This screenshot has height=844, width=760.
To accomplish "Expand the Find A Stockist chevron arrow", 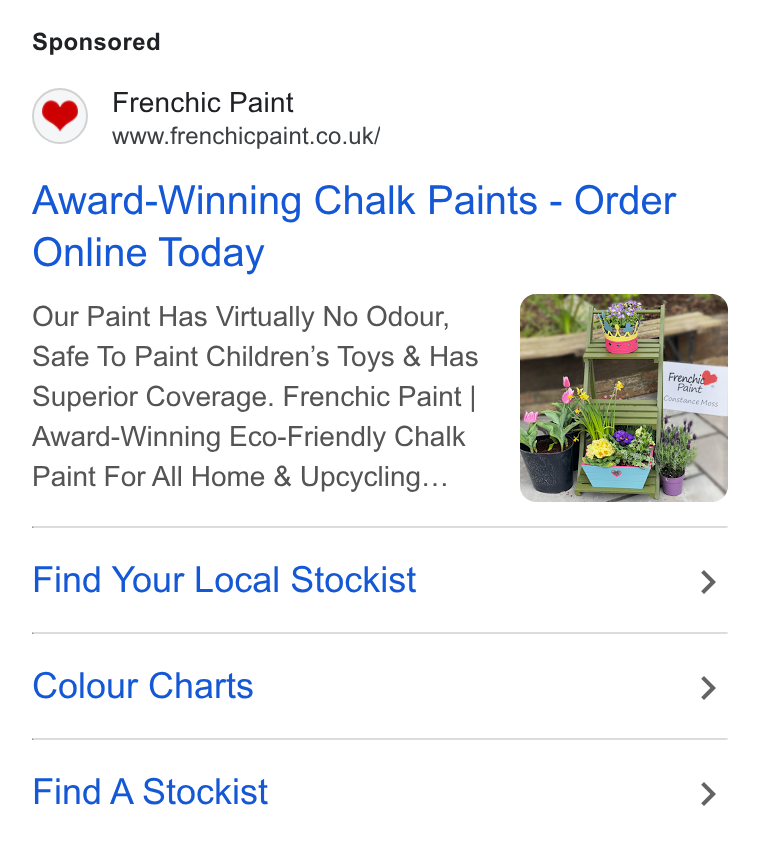I will coord(708,794).
